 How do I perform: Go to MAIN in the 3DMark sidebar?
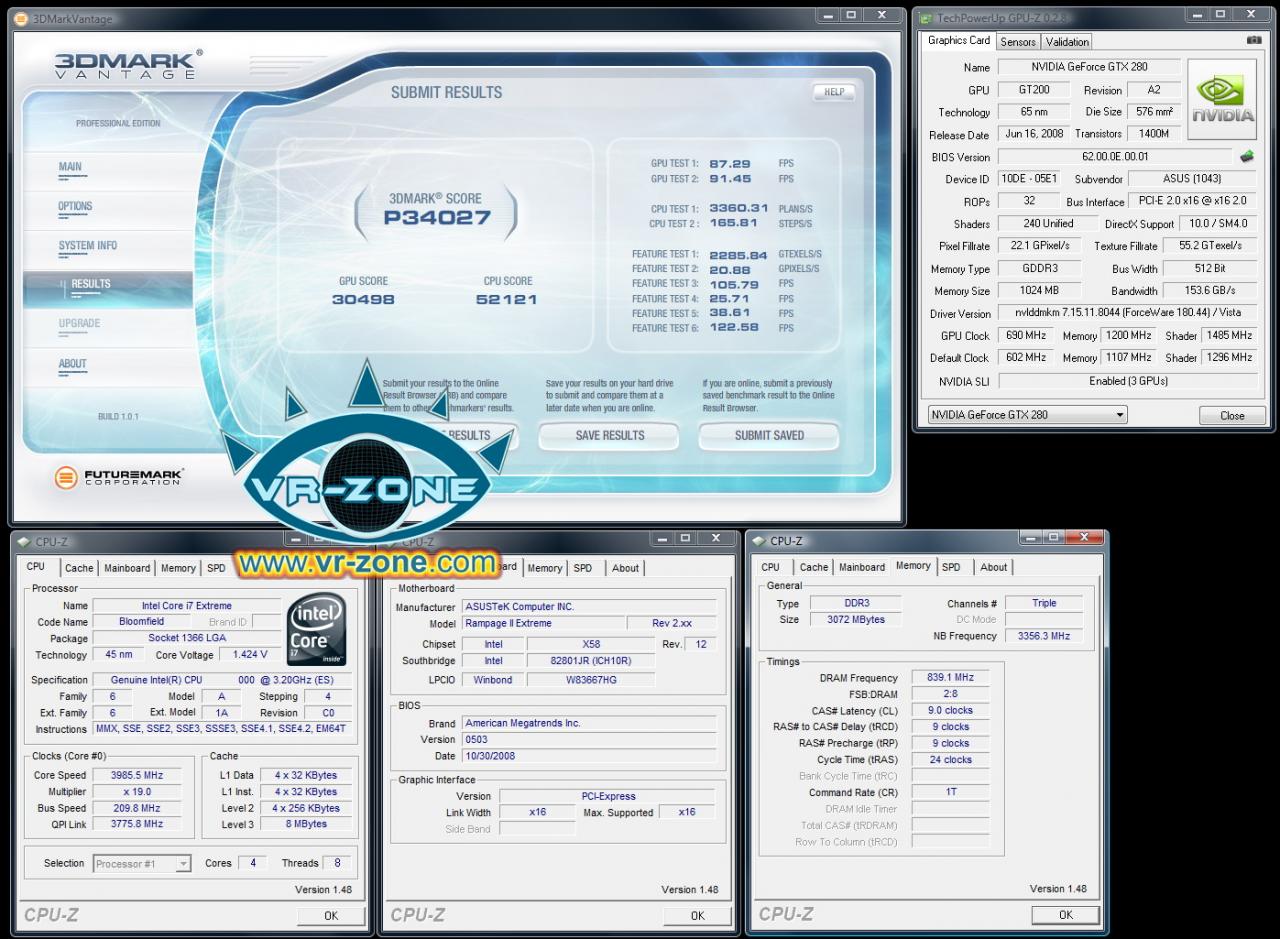point(70,167)
